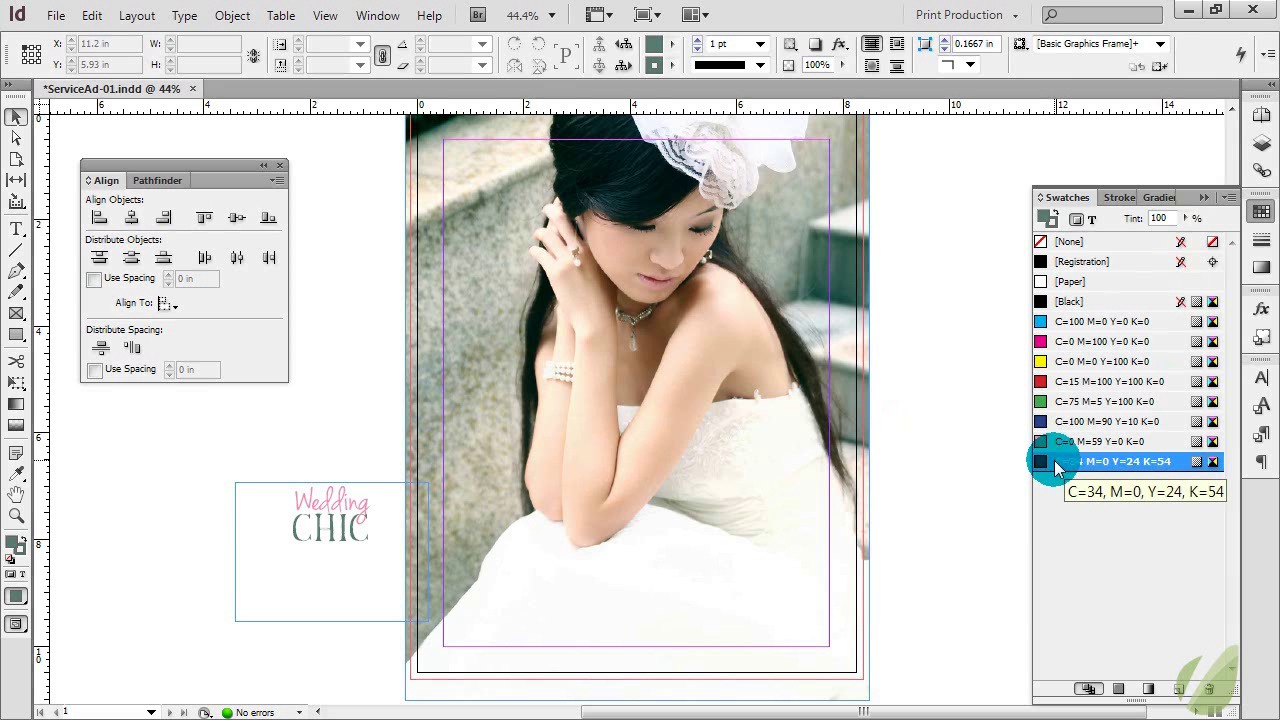Expand the Print Production workspace switcher
1280x720 pixels.
point(966,15)
